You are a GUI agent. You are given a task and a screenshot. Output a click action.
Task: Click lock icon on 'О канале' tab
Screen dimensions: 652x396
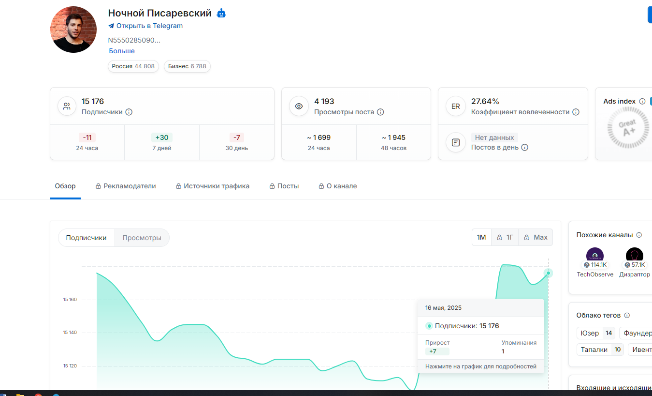click(321, 186)
